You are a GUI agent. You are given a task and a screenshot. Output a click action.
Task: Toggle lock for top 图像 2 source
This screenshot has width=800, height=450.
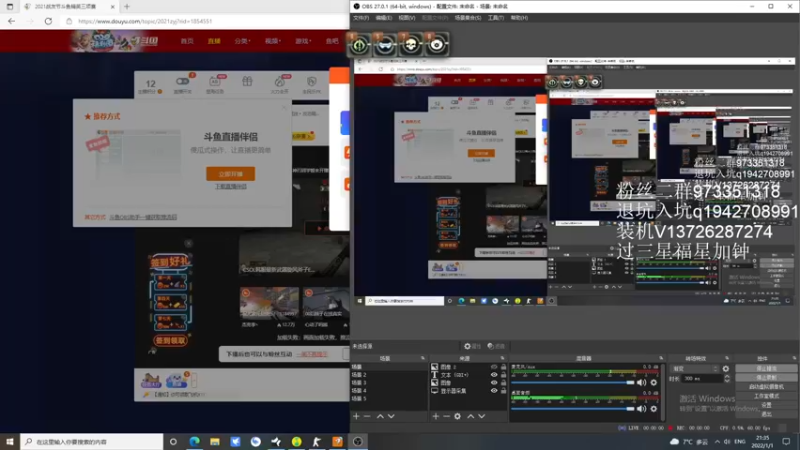[x=504, y=367]
